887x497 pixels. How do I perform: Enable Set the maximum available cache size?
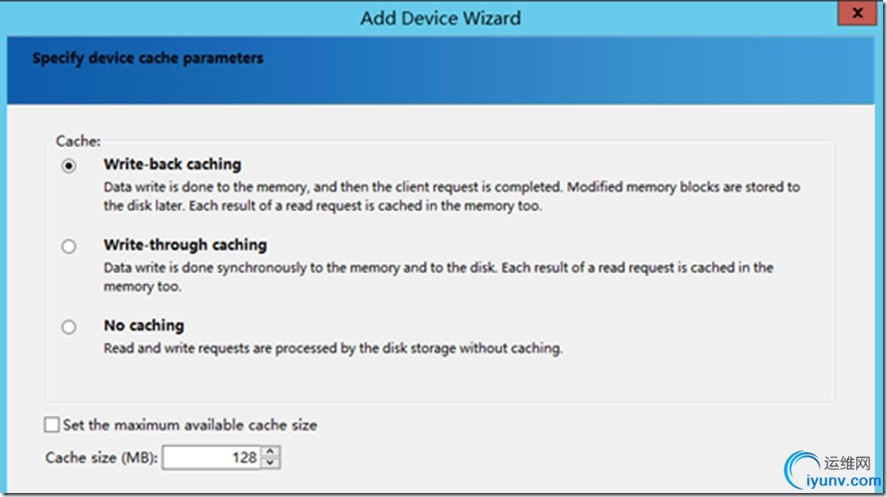52,425
